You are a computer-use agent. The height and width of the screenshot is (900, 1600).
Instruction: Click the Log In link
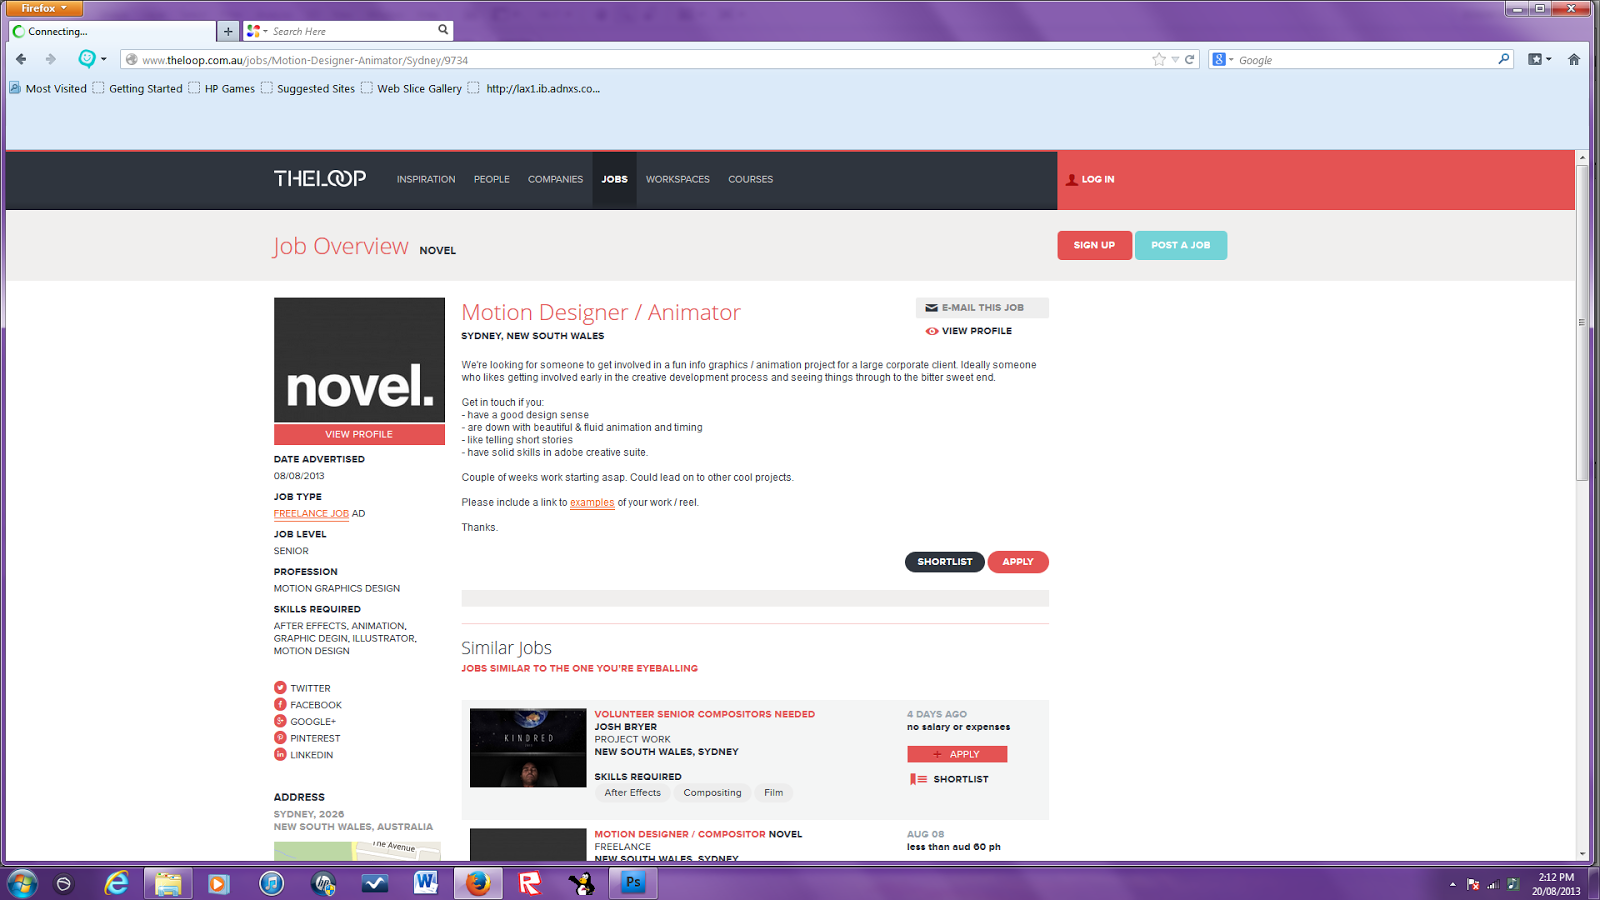[1098, 180]
